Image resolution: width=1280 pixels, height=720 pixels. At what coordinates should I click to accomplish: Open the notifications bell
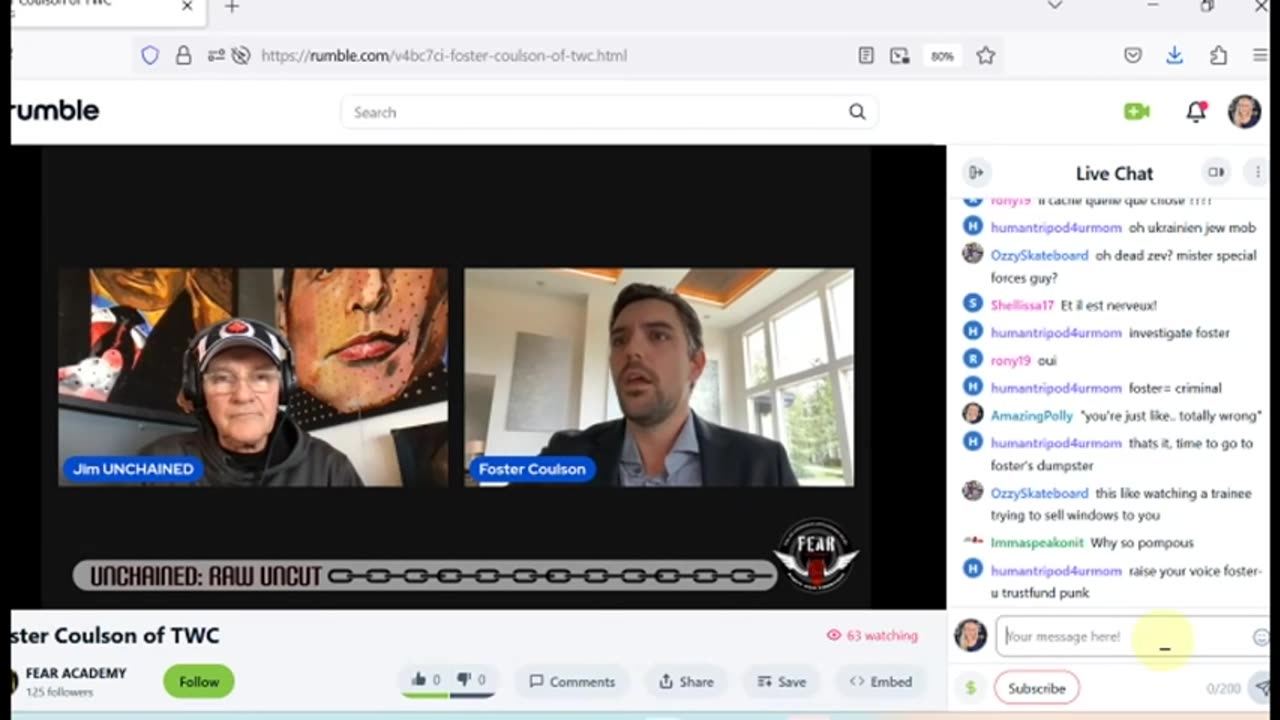click(x=1196, y=112)
